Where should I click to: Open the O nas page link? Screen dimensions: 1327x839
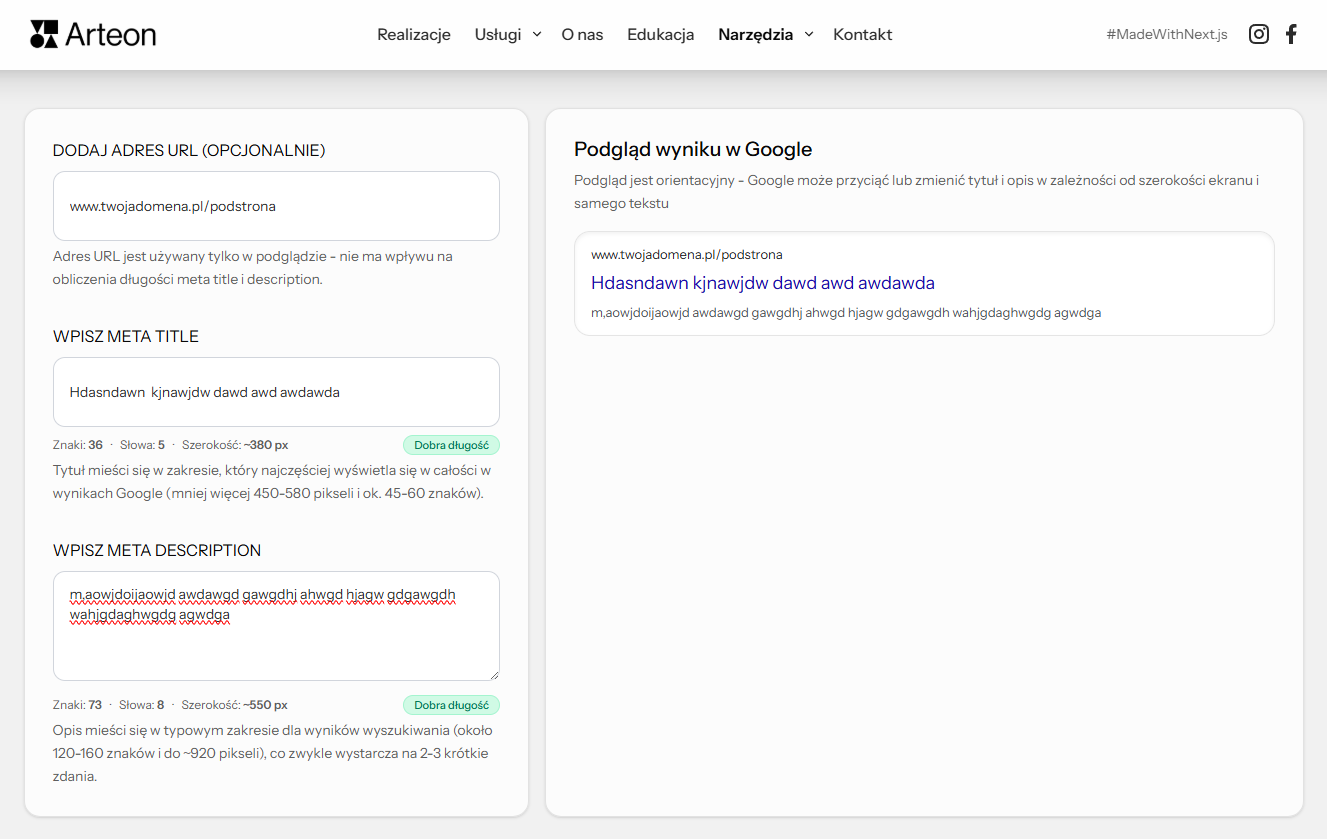tap(582, 34)
